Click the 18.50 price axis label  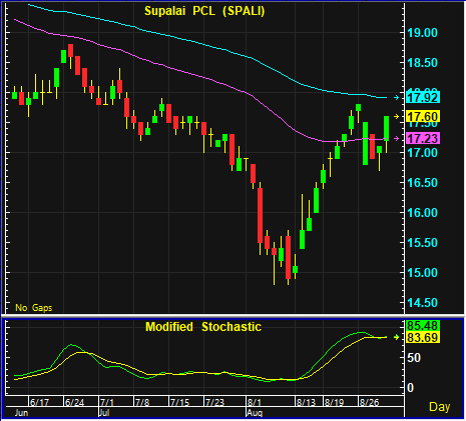(x=422, y=63)
